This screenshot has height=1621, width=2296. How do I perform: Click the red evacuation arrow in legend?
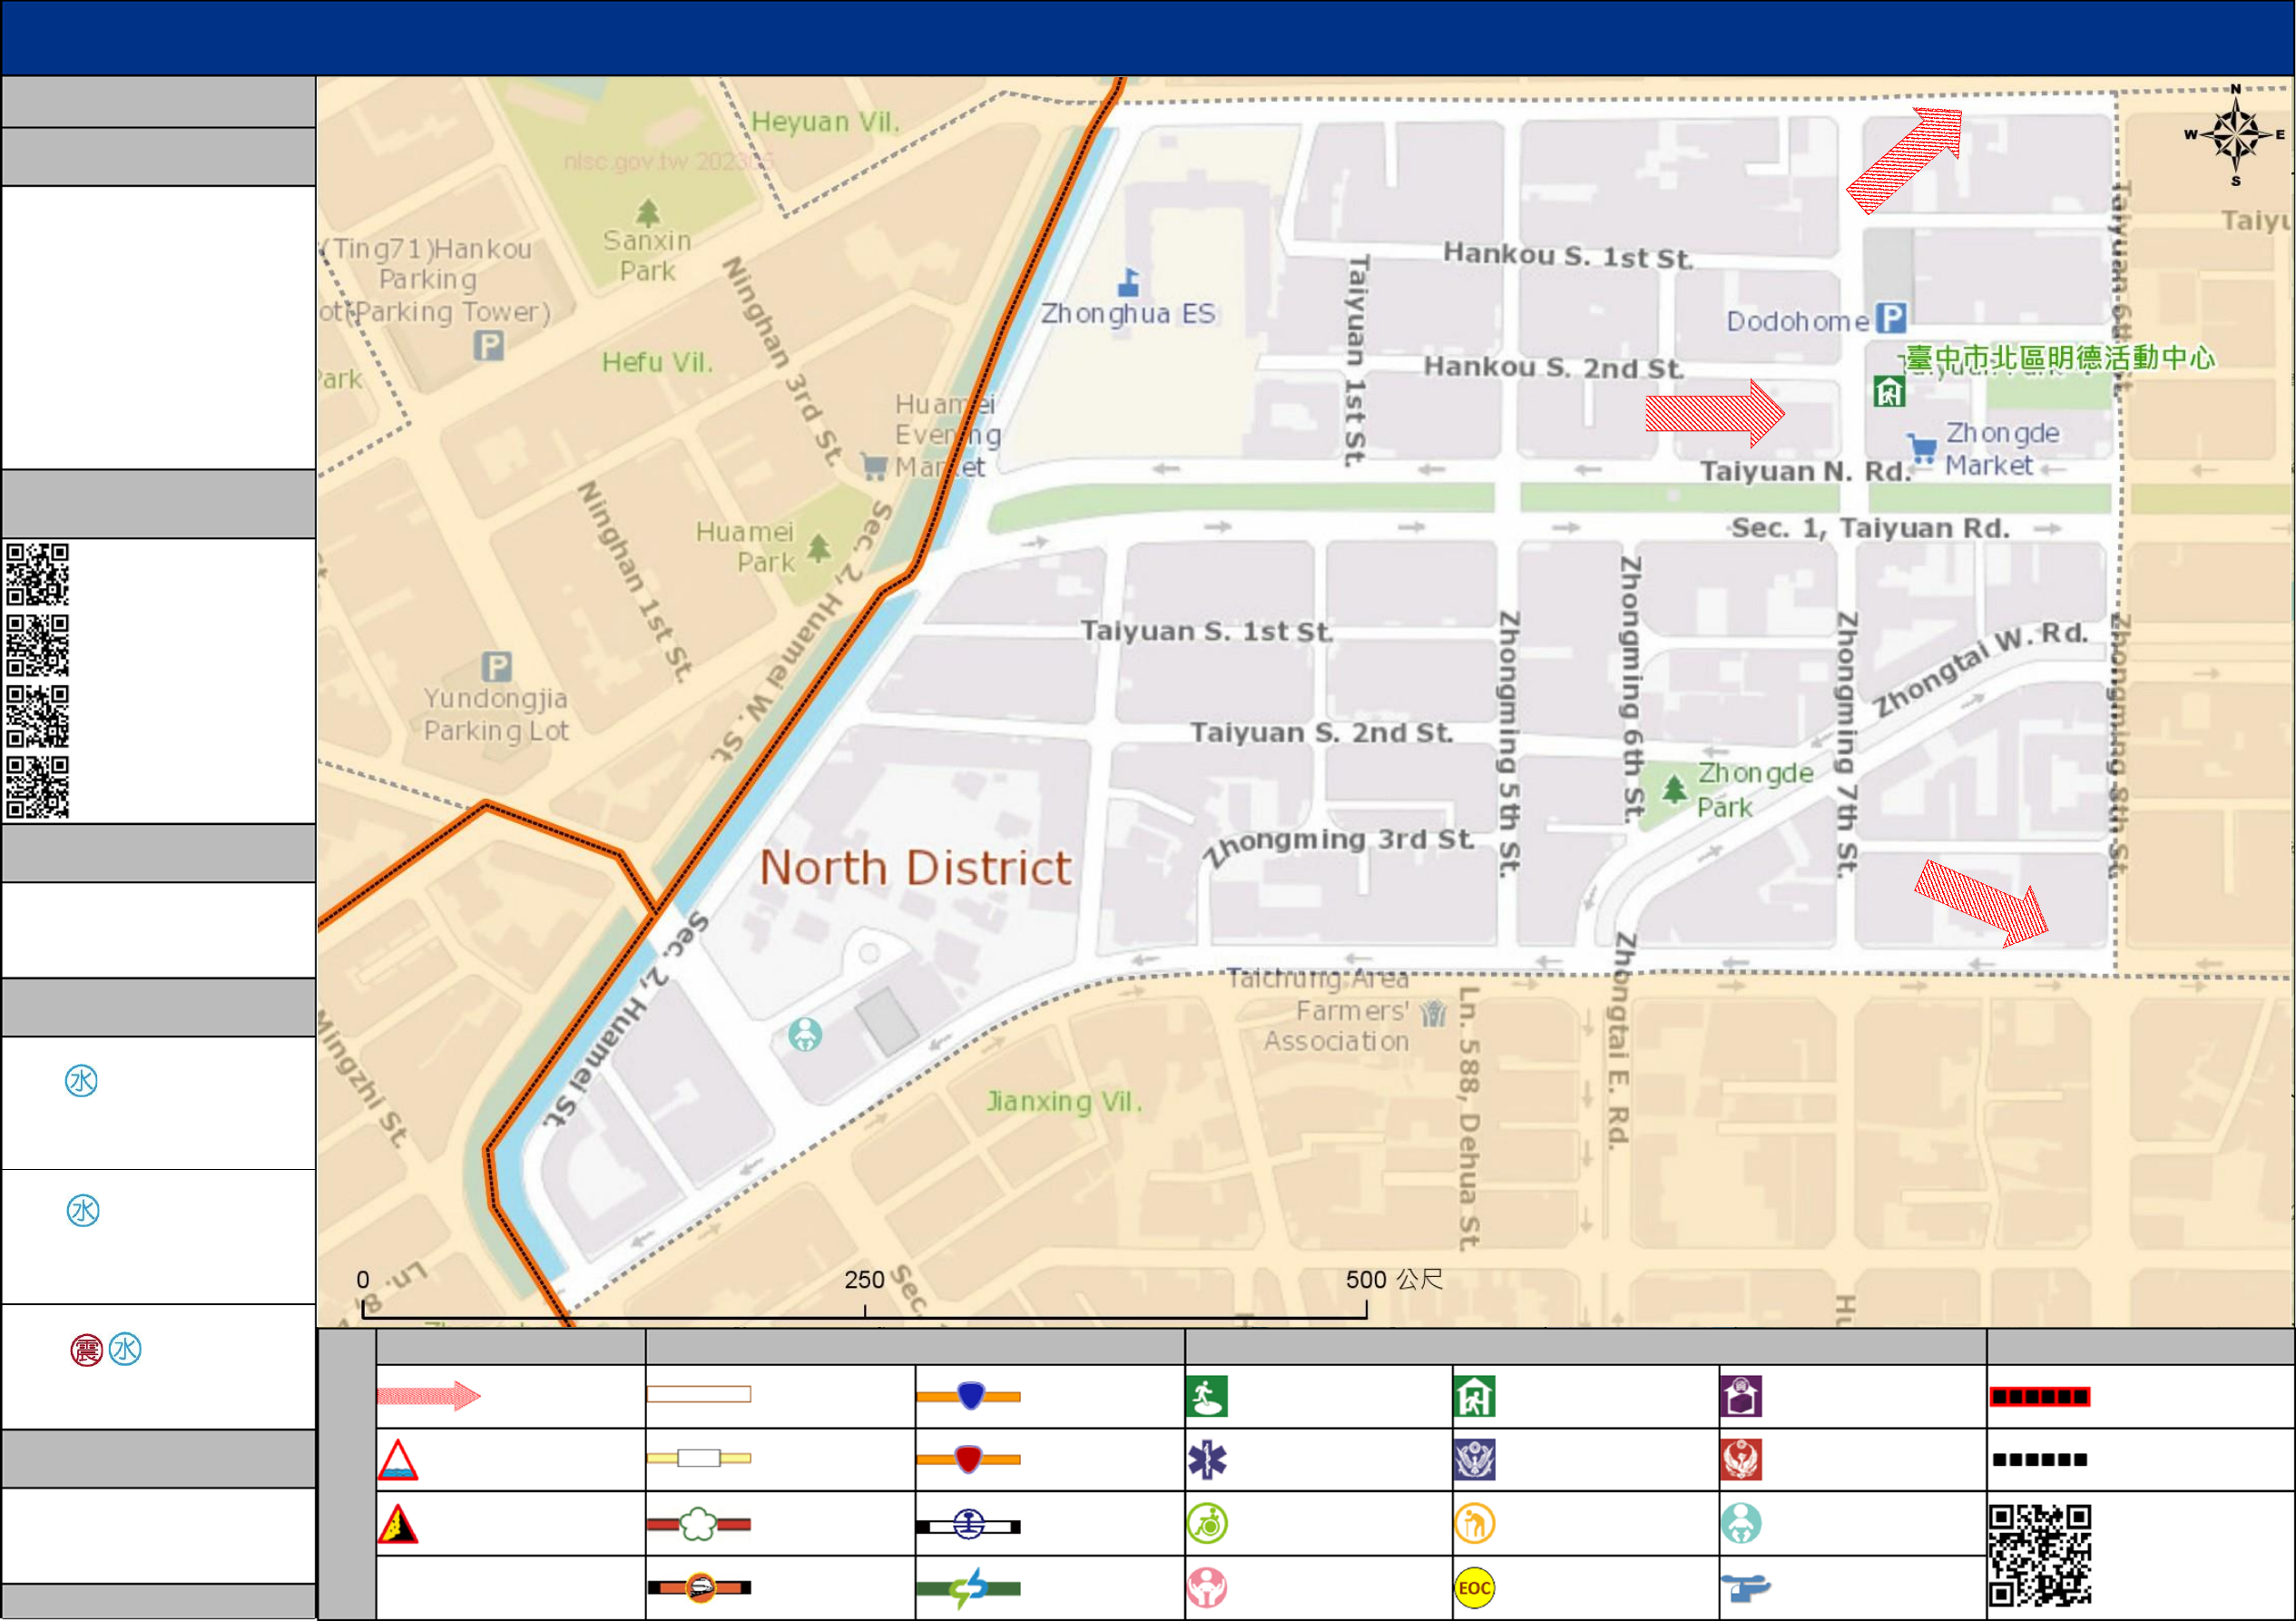click(x=428, y=1396)
